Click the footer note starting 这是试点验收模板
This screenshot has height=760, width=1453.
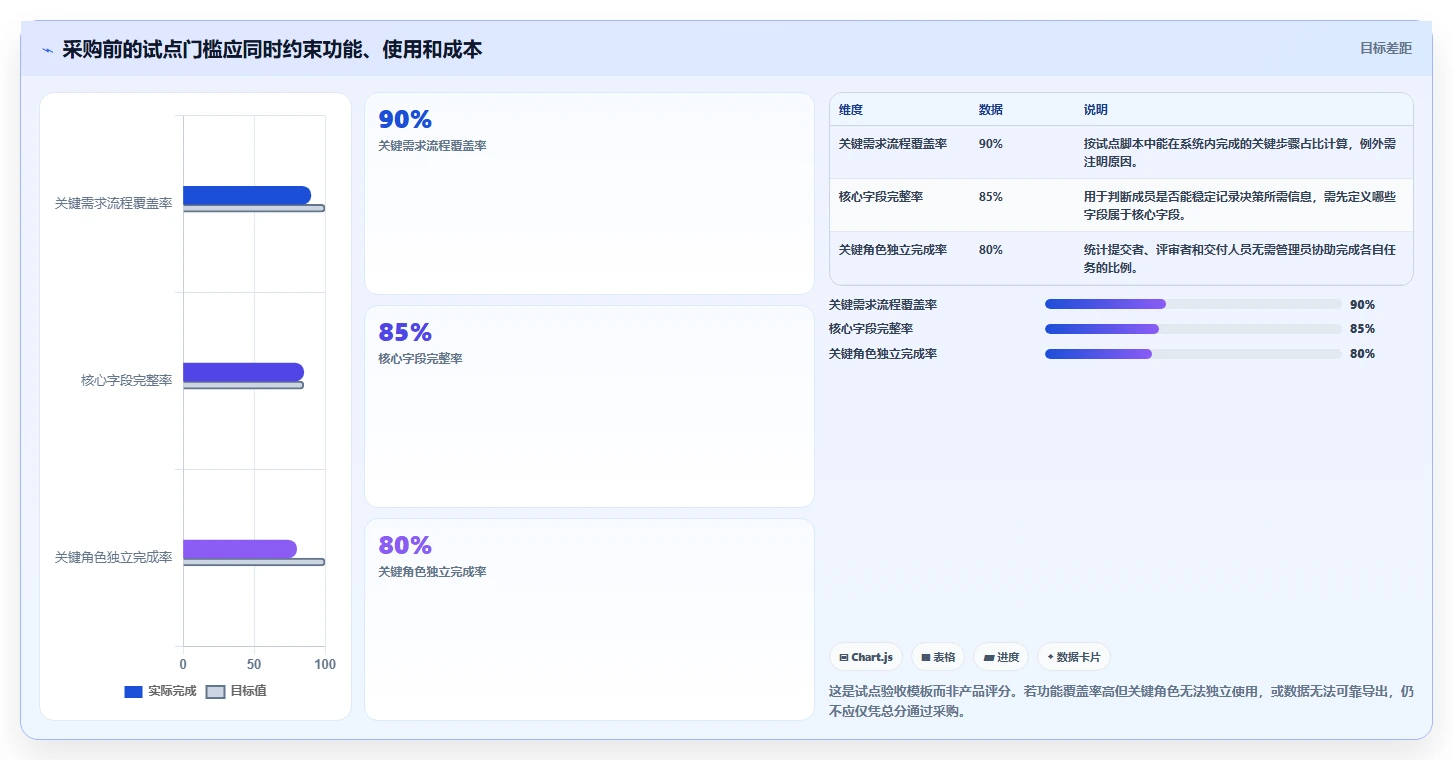tap(1121, 702)
